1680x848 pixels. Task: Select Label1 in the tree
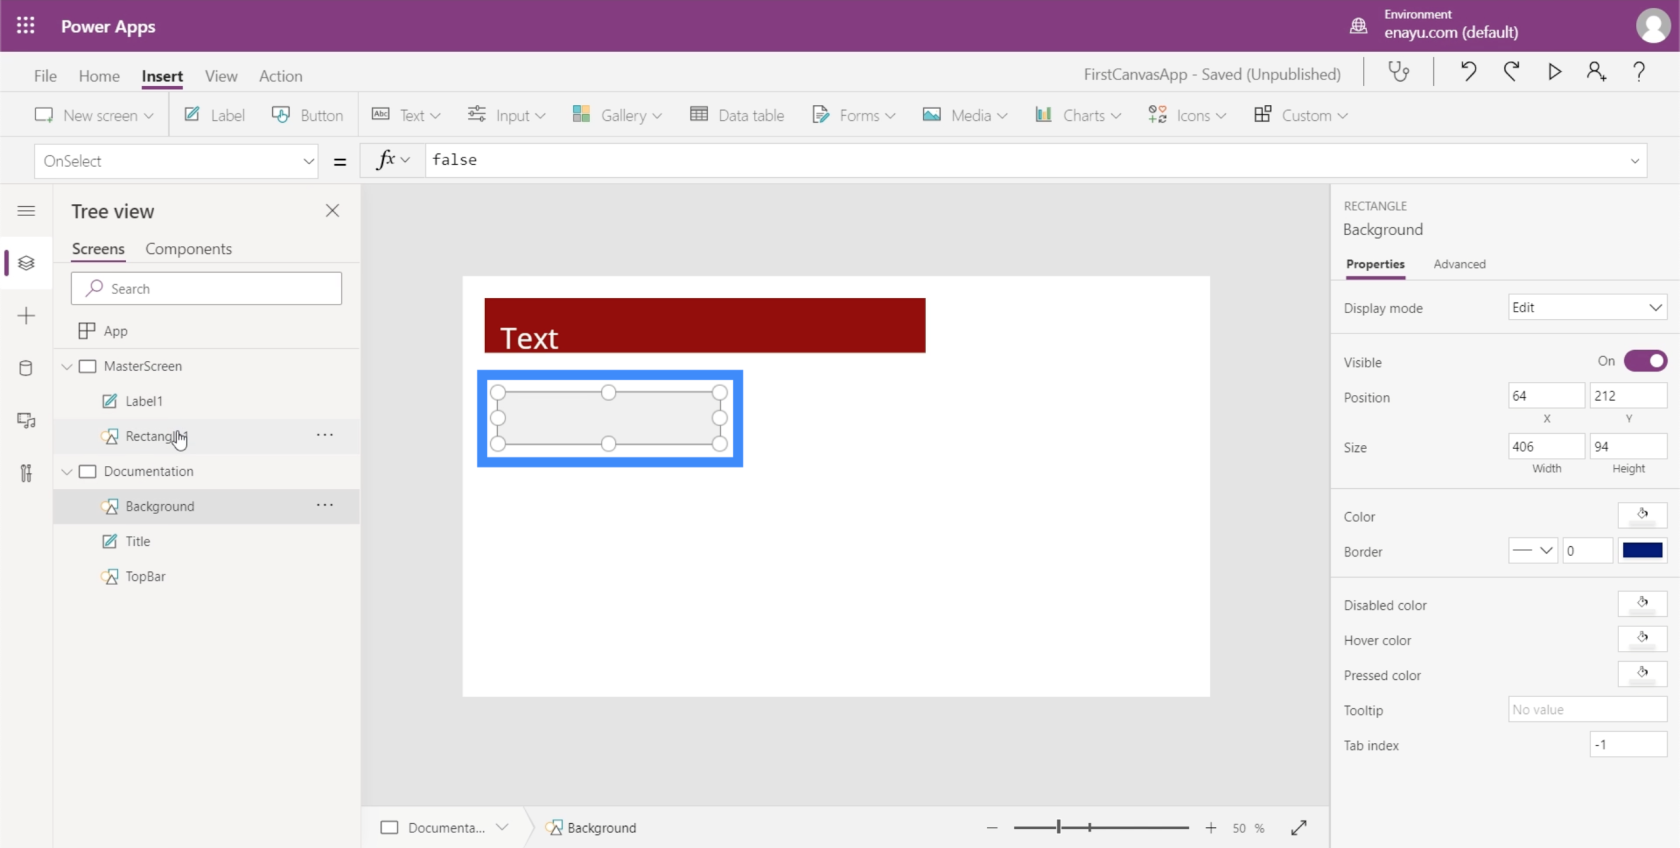(x=144, y=401)
